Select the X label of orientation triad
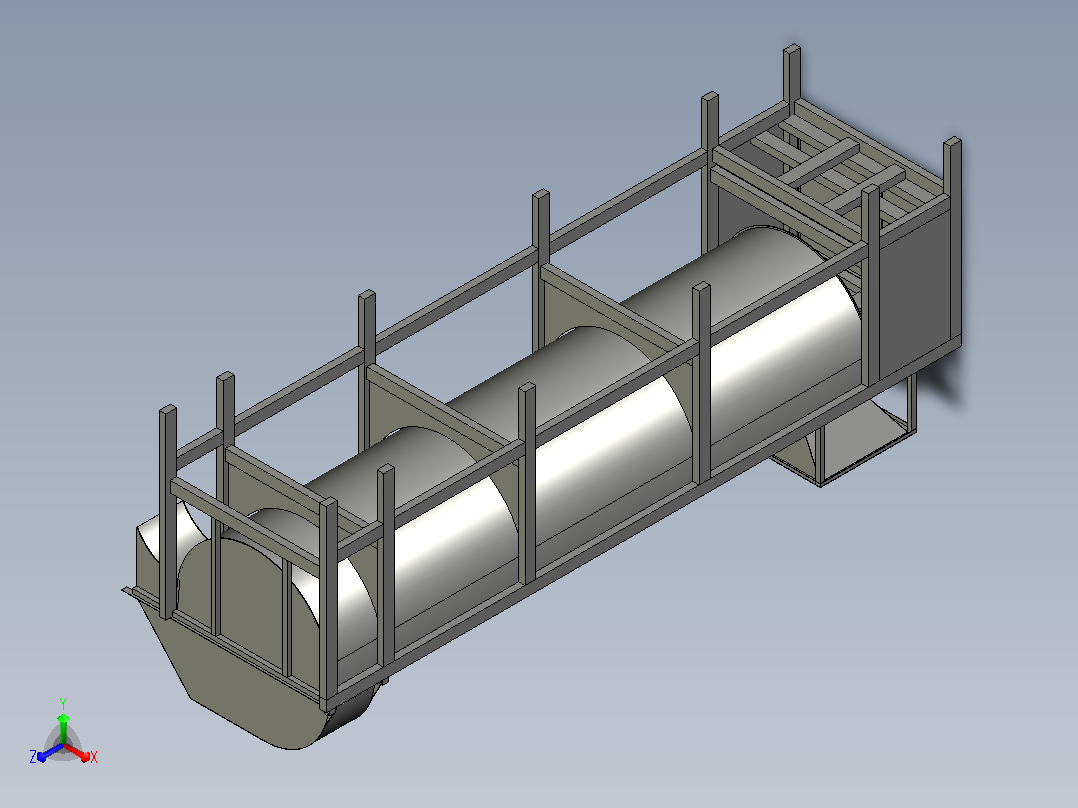Screen dimensions: 1078x808 94,757
